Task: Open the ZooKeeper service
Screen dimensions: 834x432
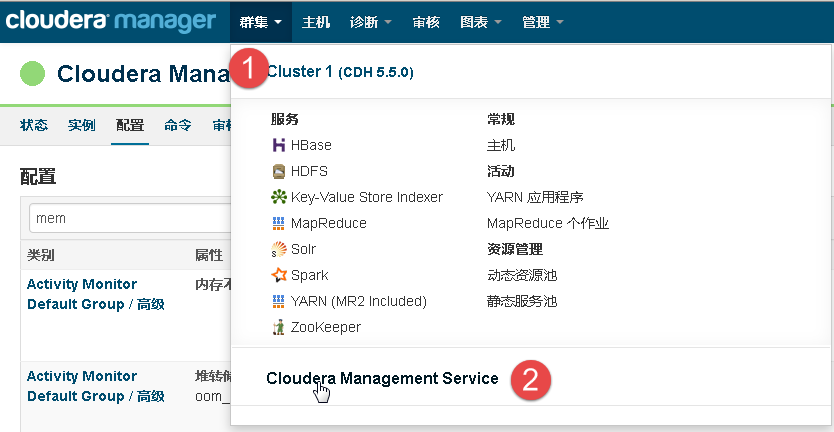Action: click(x=326, y=327)
